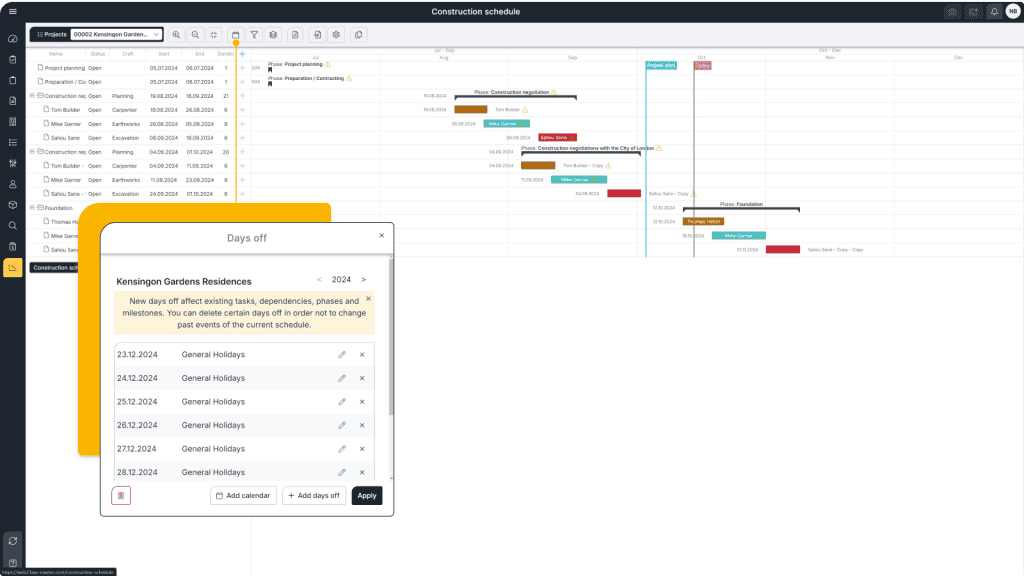Click the fit-to-screen toolbar icon
The height and width of the screenshot is (576, 1024).
pyautogui.click(x=215, y=34)
